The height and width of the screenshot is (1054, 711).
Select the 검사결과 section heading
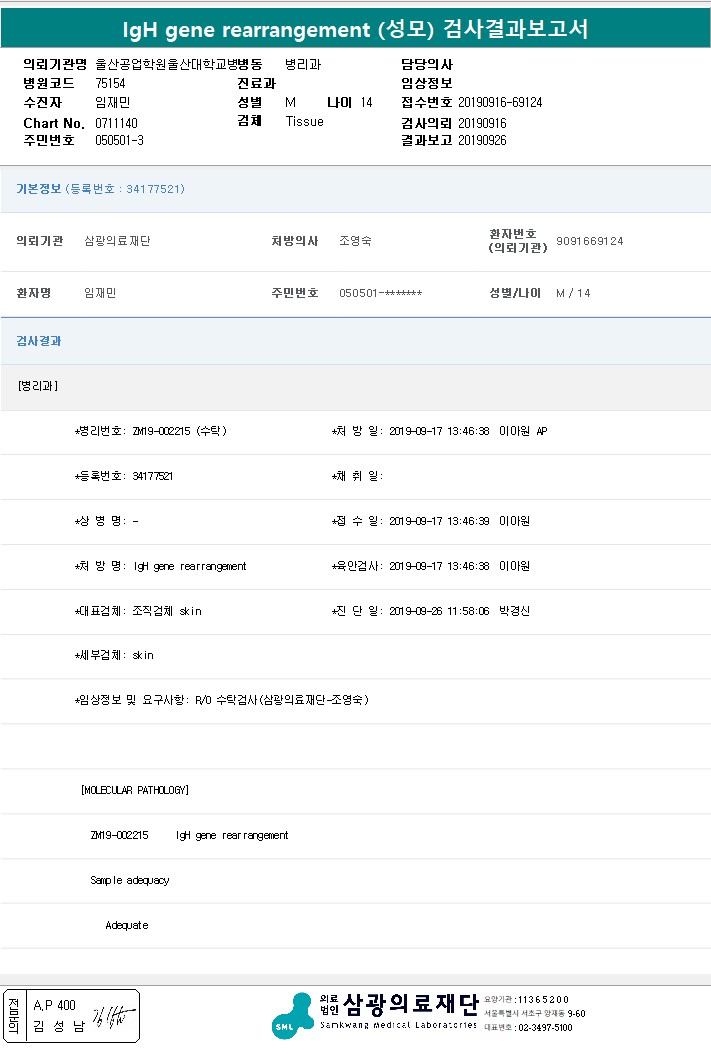[x=38, y=341]
